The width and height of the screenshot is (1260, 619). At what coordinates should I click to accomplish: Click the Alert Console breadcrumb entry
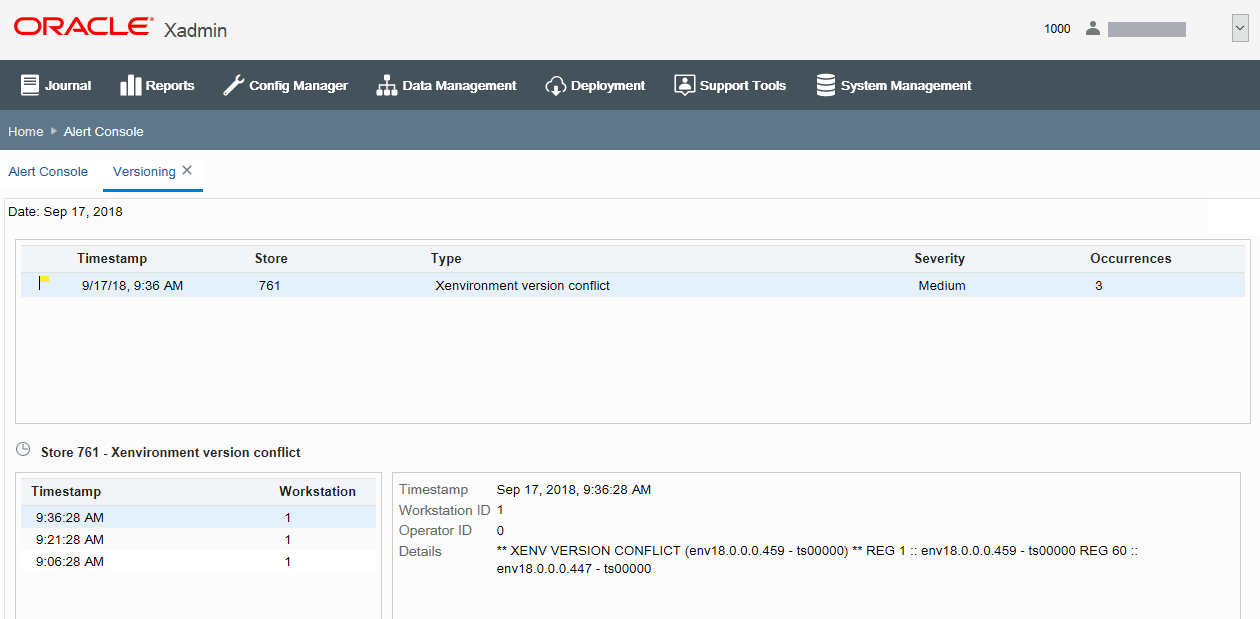pos(103,131)
